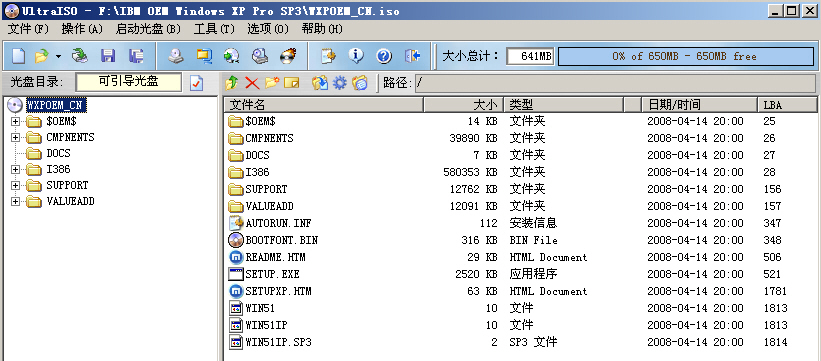Click the folder with blue disc icon
Viewport: 821px width, 361px height.
[x=360, y=82]
